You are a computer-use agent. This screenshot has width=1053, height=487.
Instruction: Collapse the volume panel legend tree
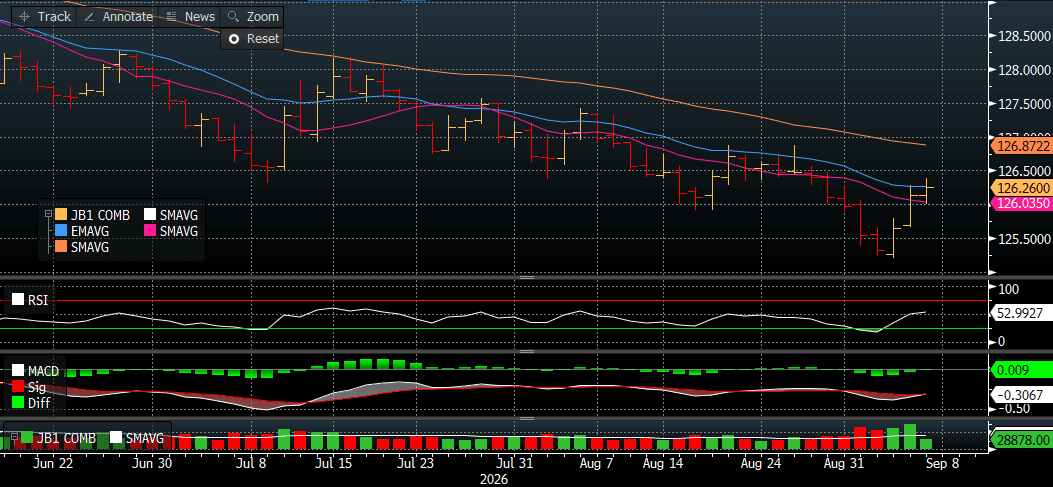(15, 435)
